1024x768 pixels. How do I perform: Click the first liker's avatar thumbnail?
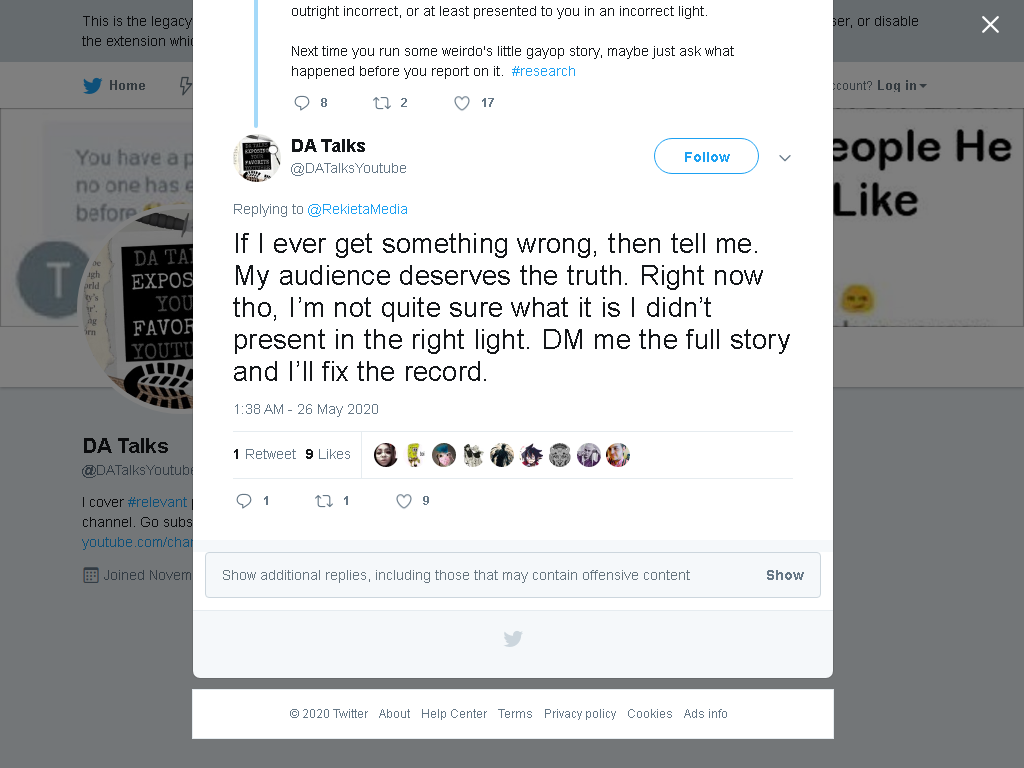coord(385,455)
